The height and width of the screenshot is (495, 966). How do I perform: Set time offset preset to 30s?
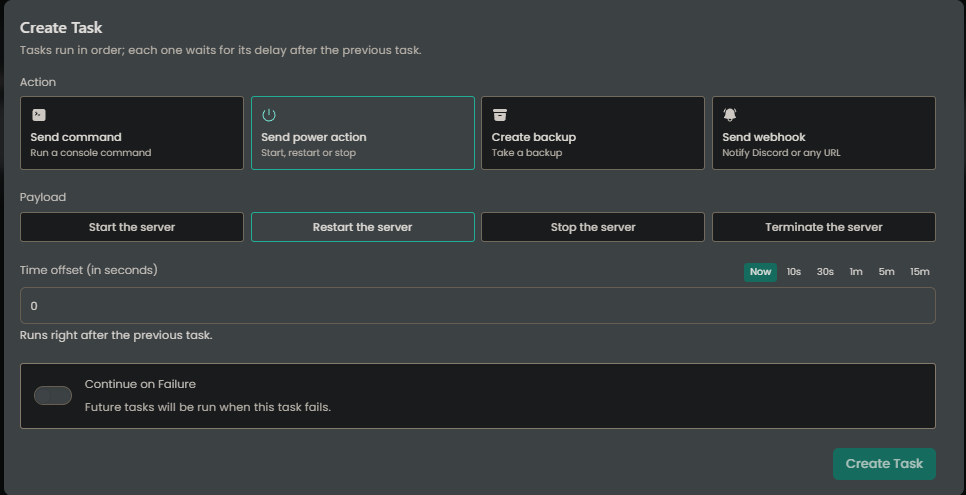coord(825,272)
